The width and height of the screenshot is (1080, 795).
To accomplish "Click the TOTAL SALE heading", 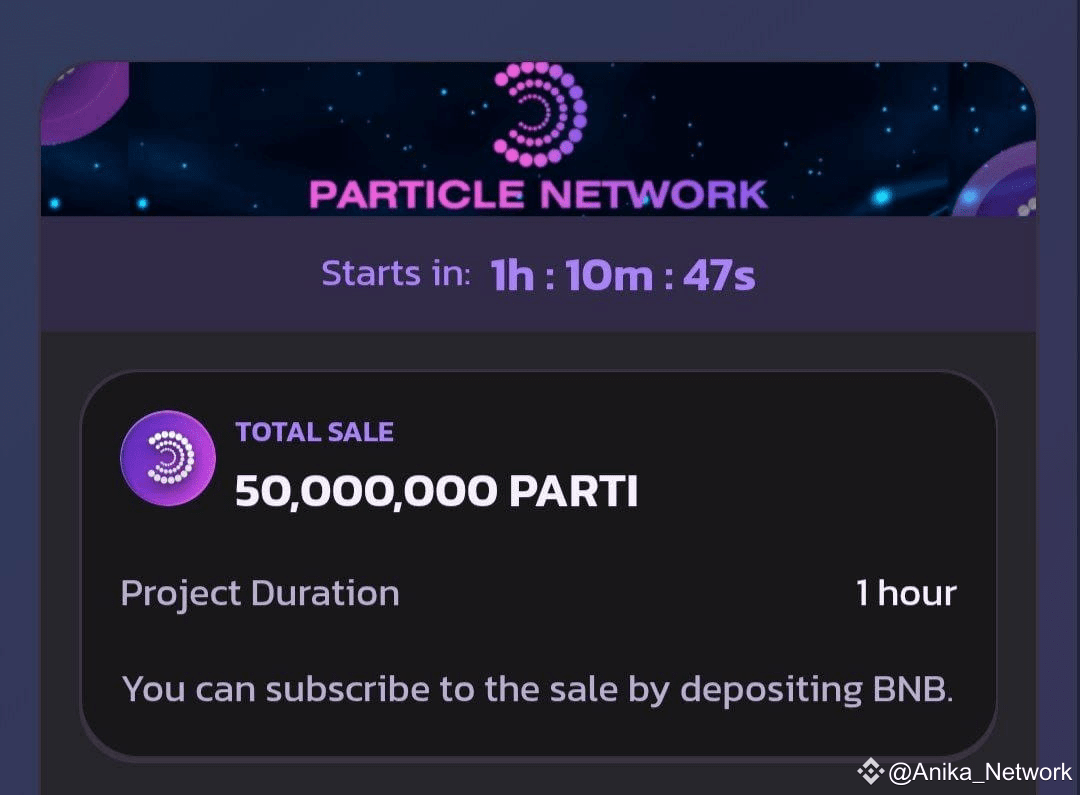I will 314,431.
